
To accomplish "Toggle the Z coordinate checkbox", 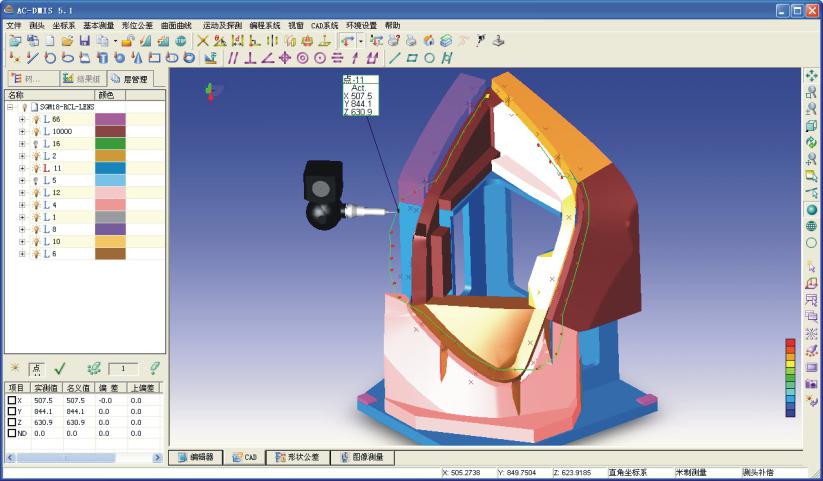I will point(13,422).
